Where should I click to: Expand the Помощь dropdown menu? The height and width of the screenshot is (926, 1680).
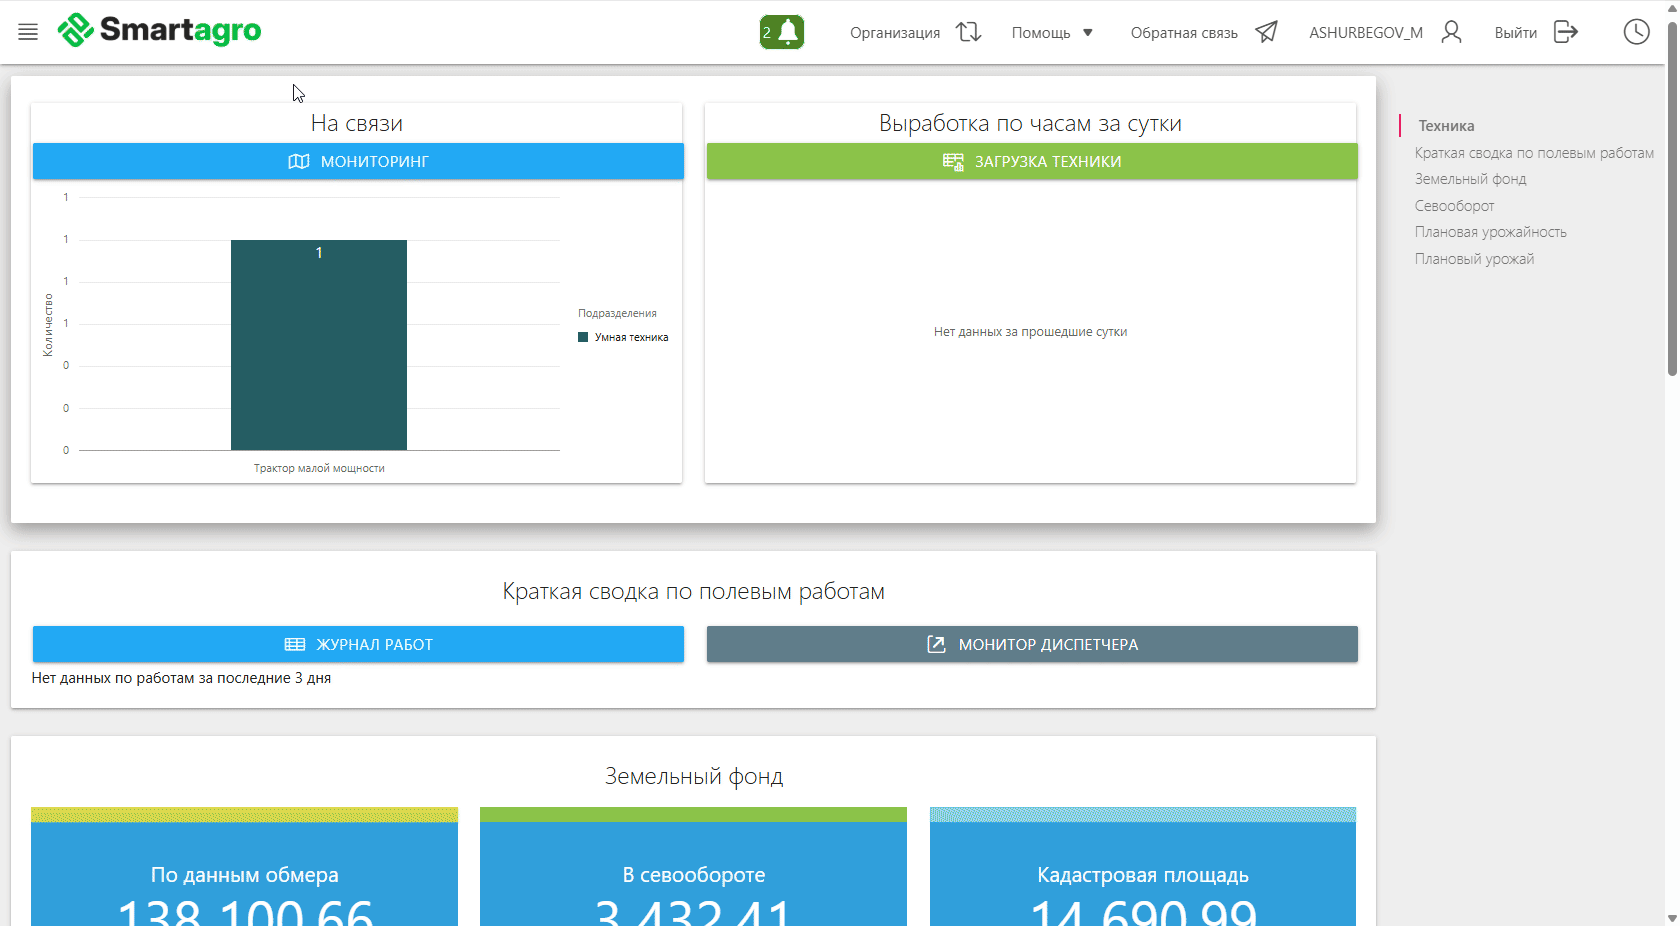coord(1052,33)
